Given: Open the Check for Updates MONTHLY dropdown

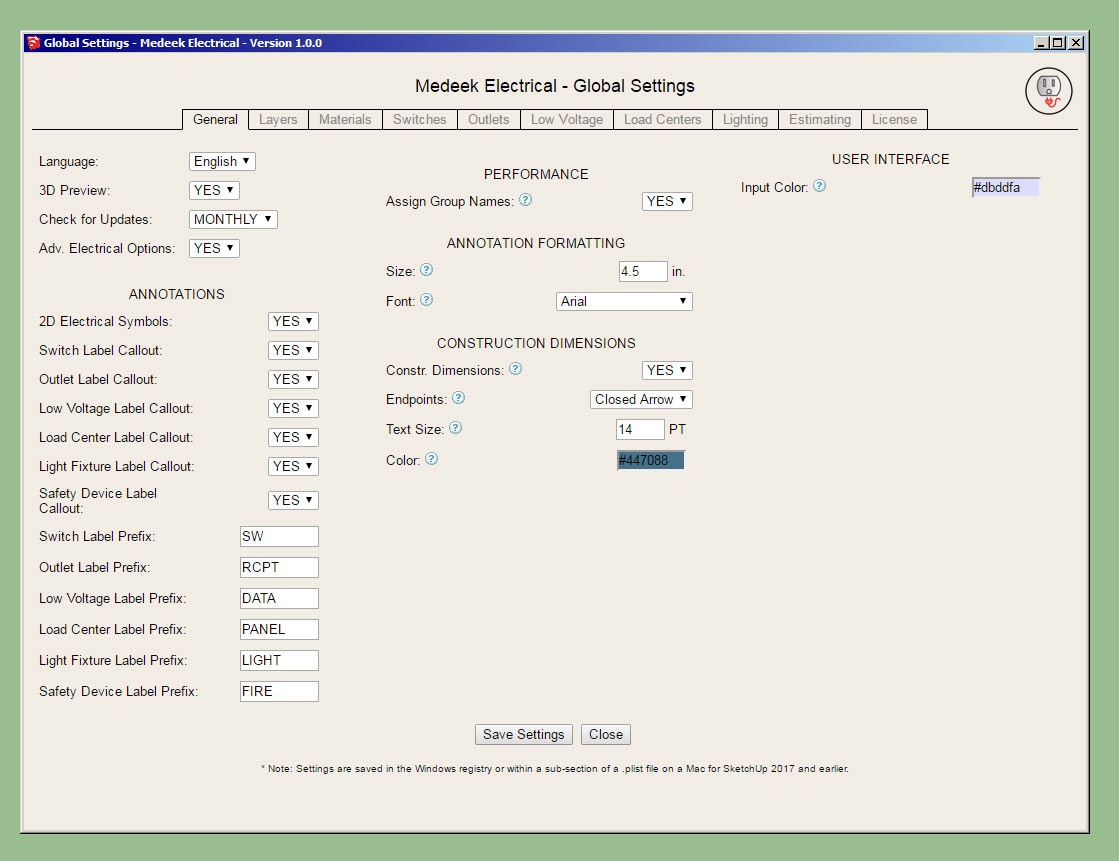Looking at the screenshot, I should (233, 219).
